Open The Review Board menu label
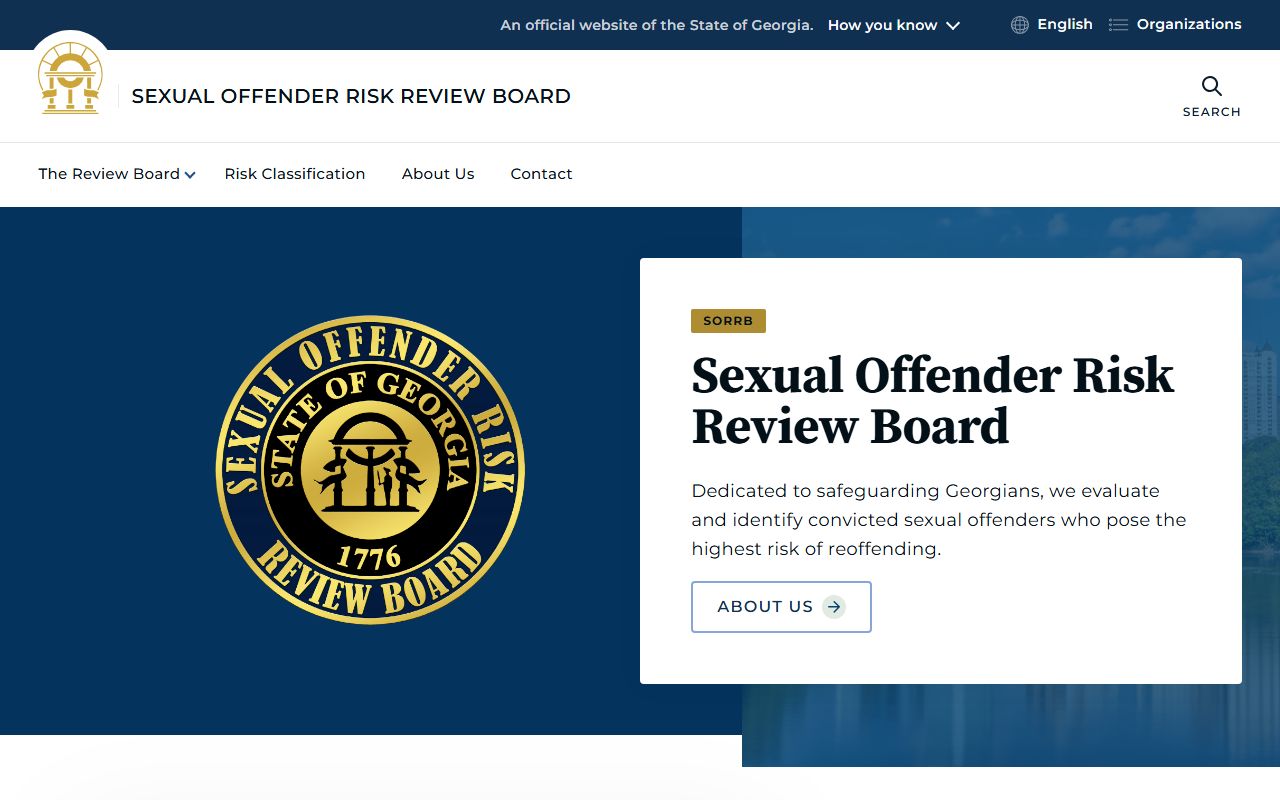The height and width of the screenshot is (800, 1280). point(109,174)
